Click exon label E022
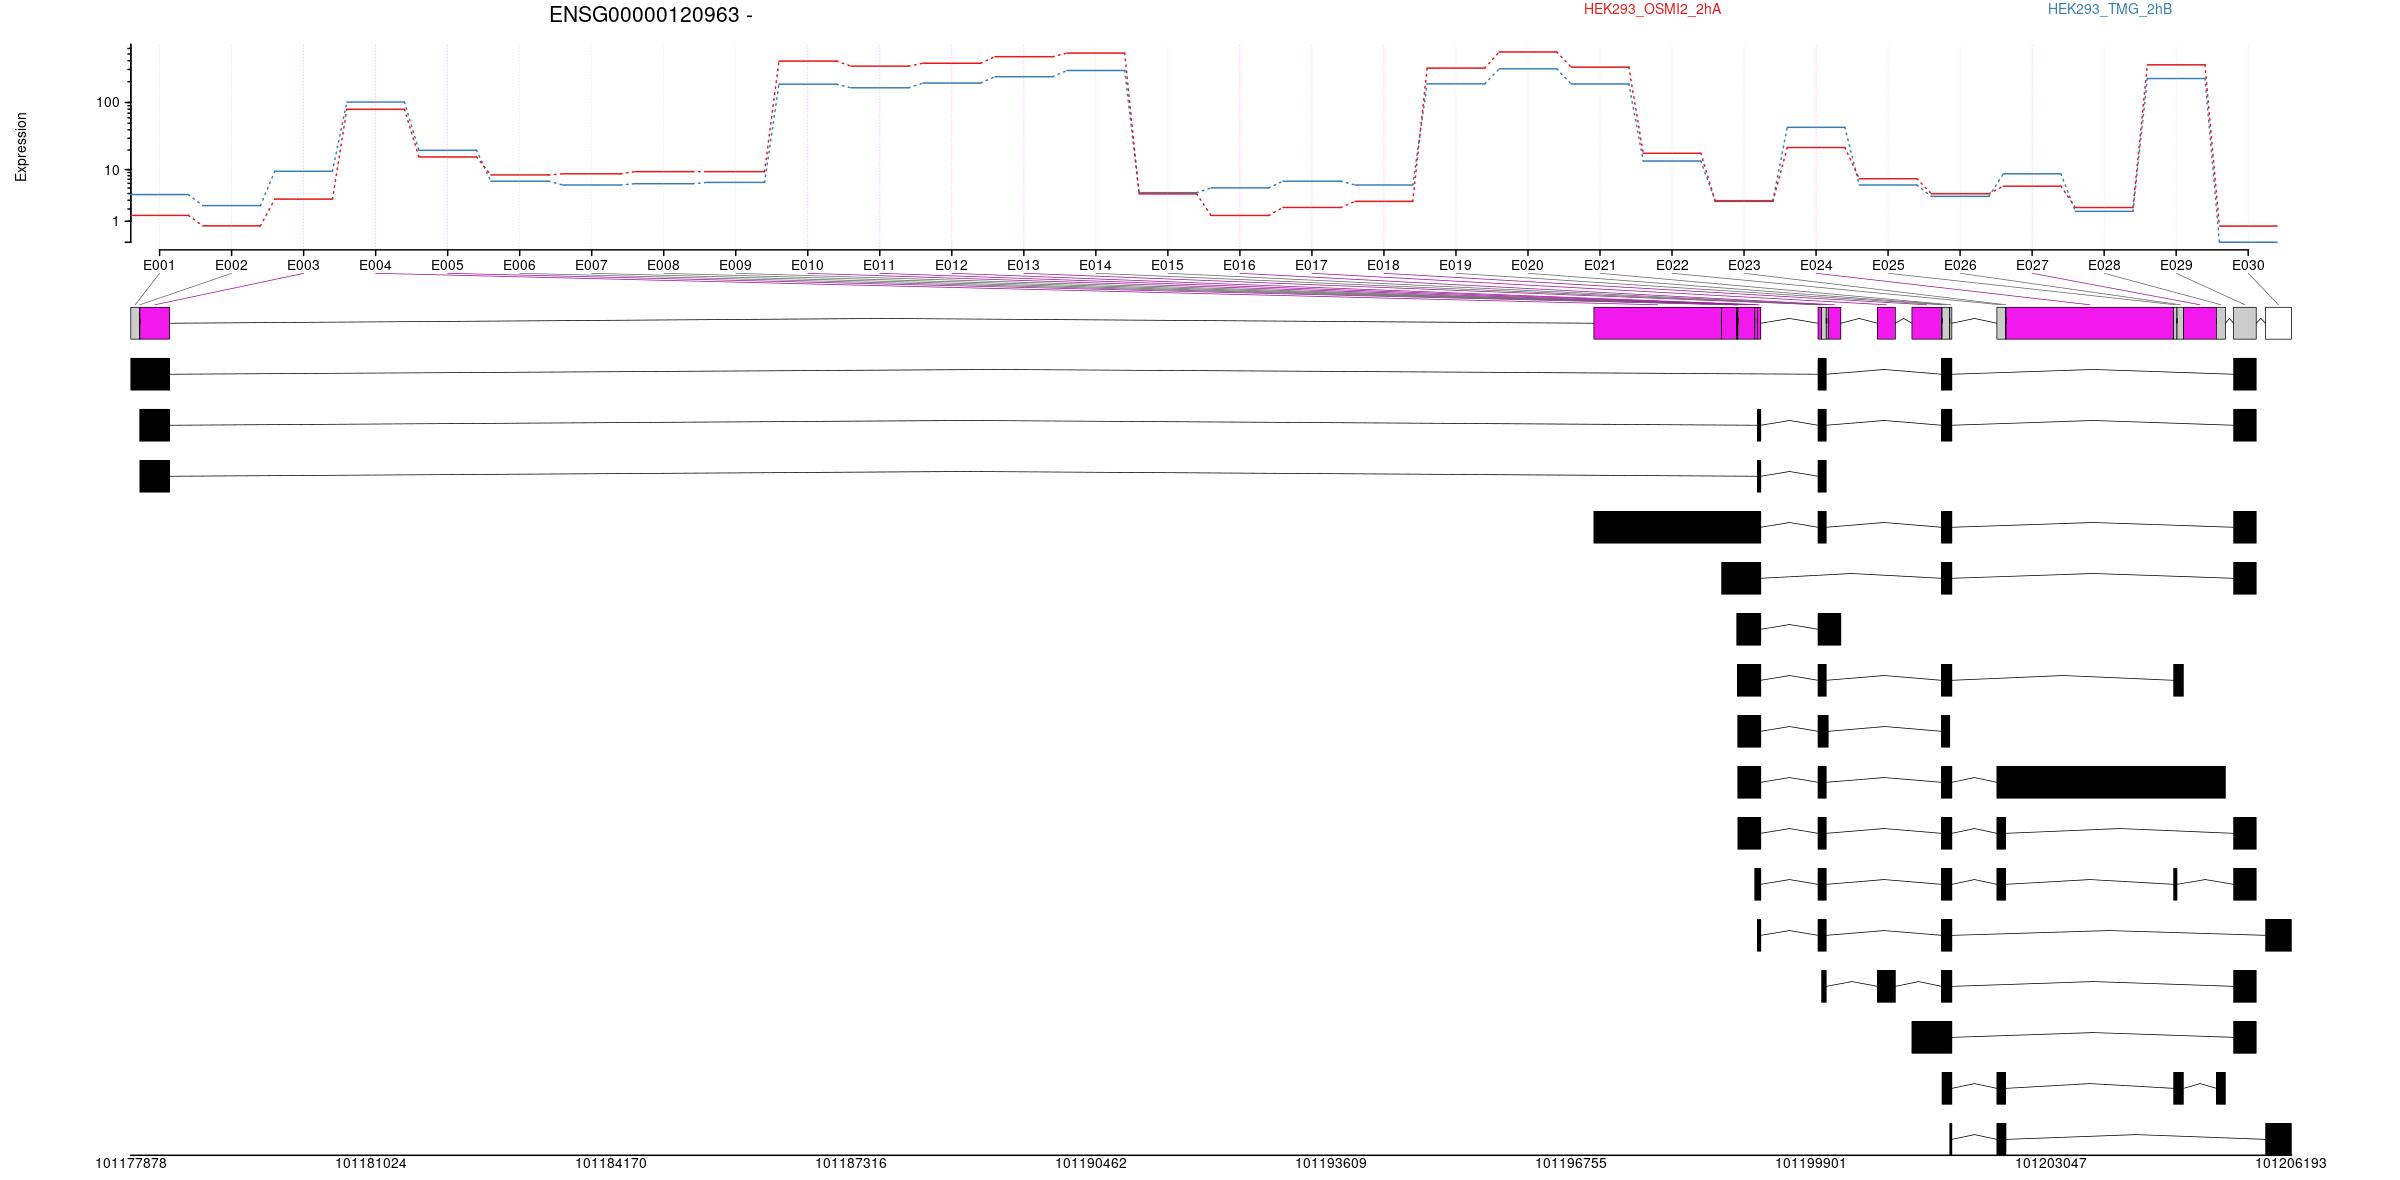Image resolution: width=2400 pixels, height=1180 pixels. 1672,265
